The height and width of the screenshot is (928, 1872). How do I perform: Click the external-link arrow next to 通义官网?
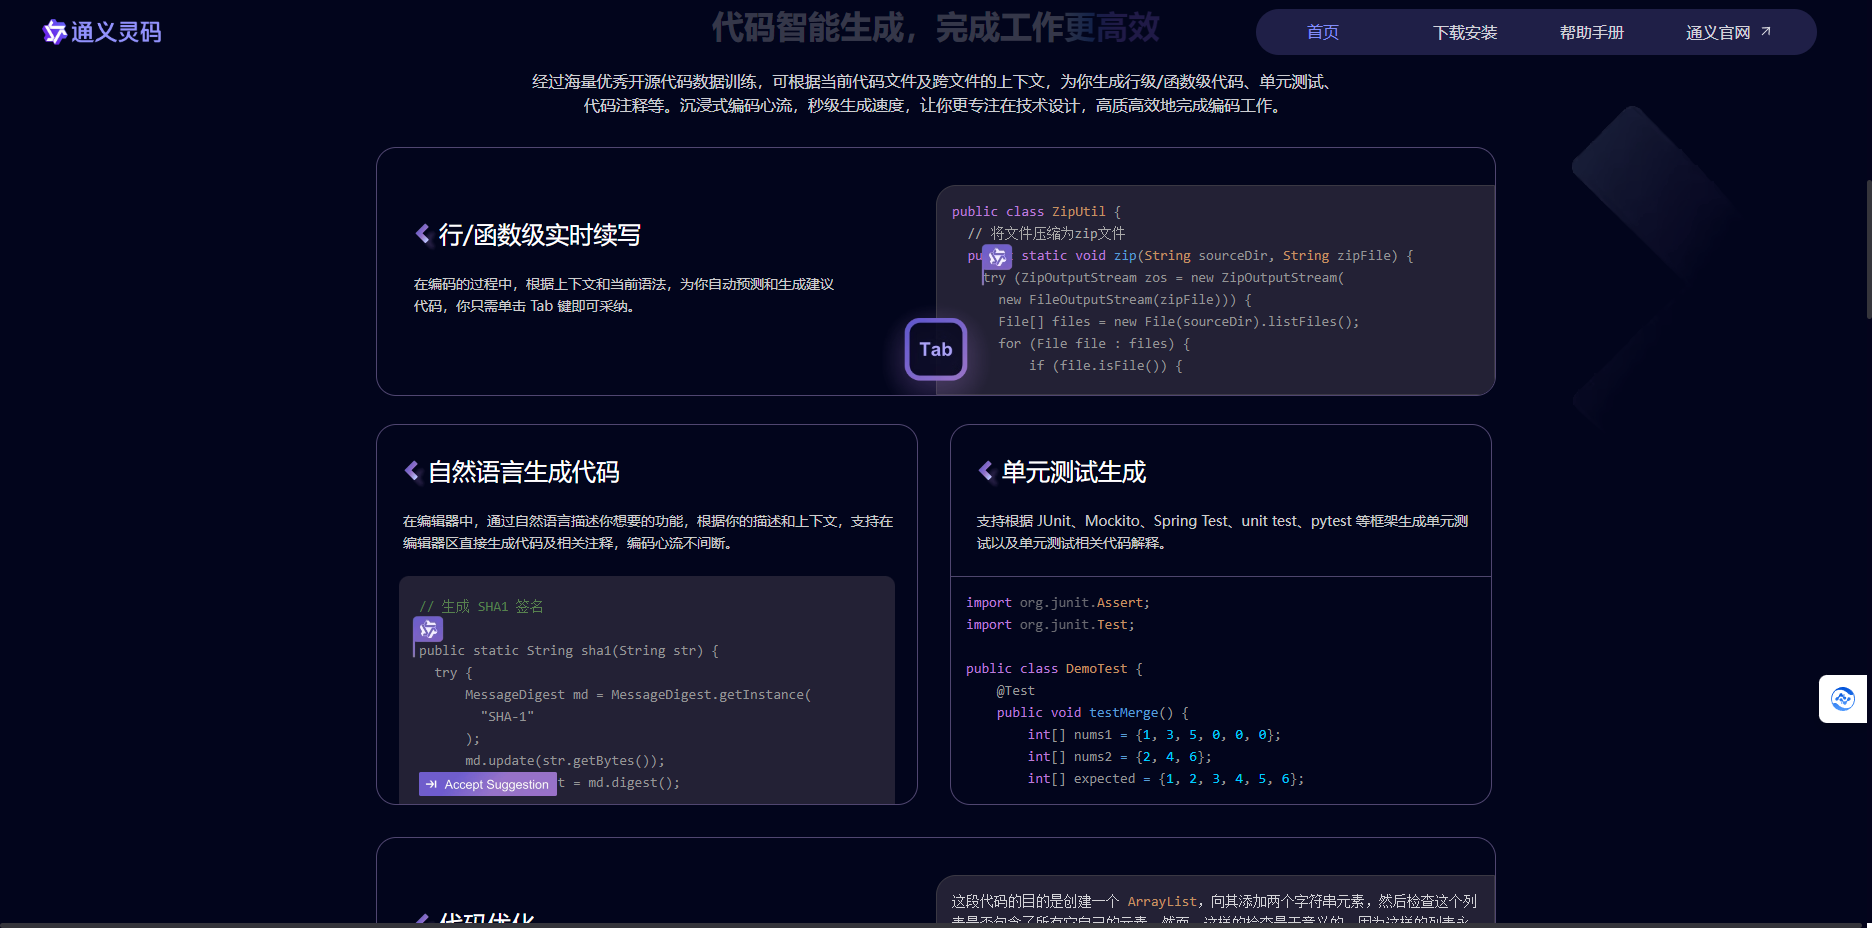click(1767, 31)
